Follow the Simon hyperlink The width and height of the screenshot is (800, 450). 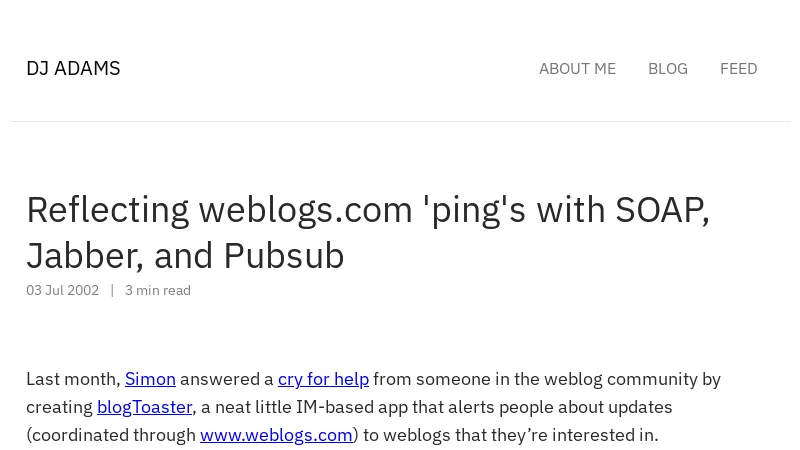pos(150,379)
